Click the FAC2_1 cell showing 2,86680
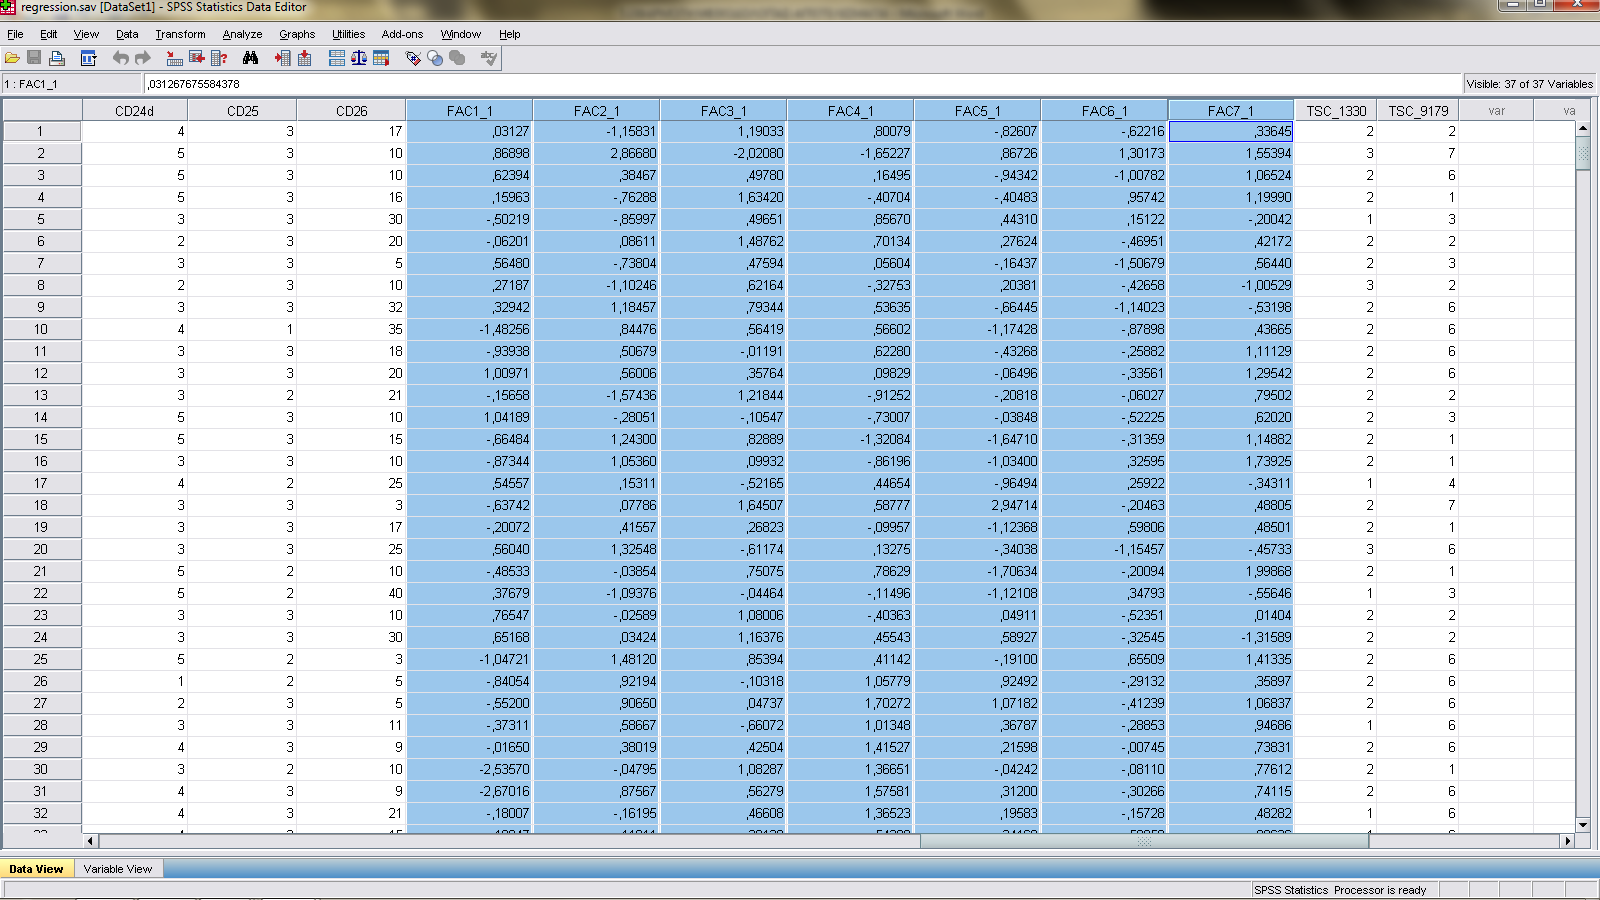1600x900 pixels. click(x=596, y=153)
